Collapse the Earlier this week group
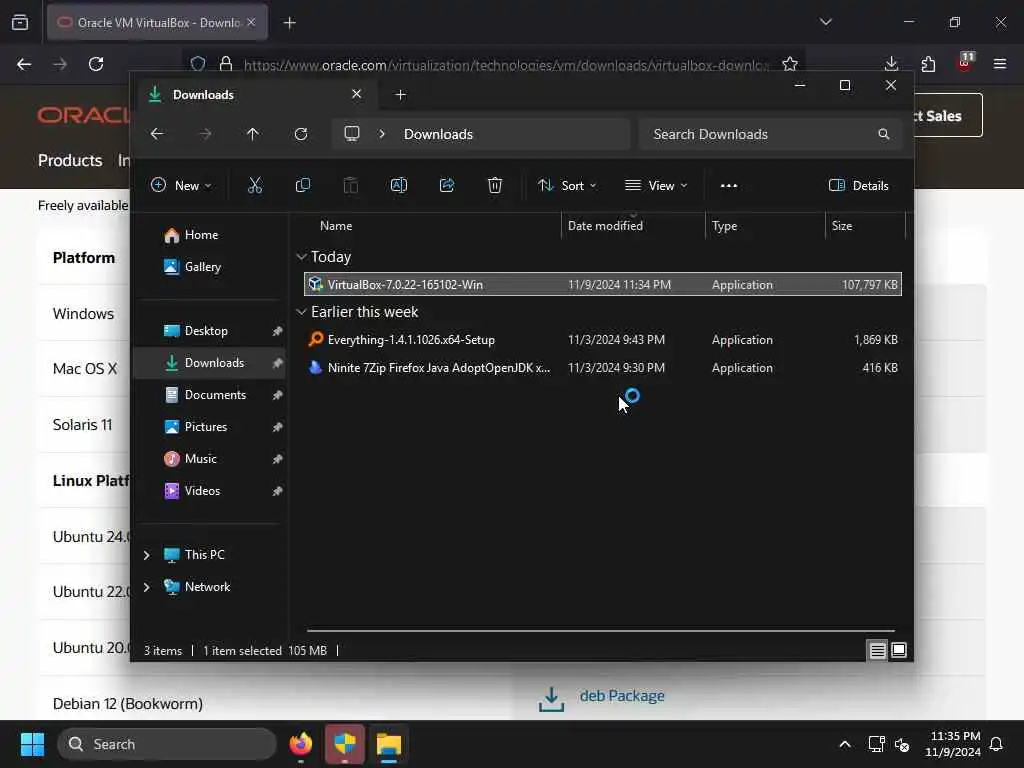The height and width of the screenshot is (768, 1024). [x=301, y=312]
